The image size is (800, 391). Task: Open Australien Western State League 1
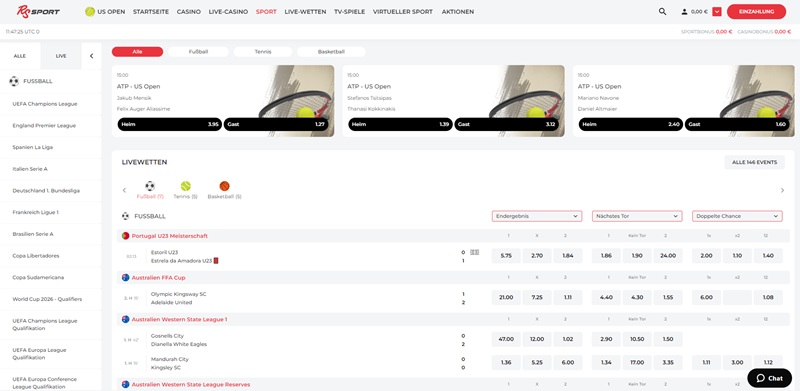[x=179, y=320]
